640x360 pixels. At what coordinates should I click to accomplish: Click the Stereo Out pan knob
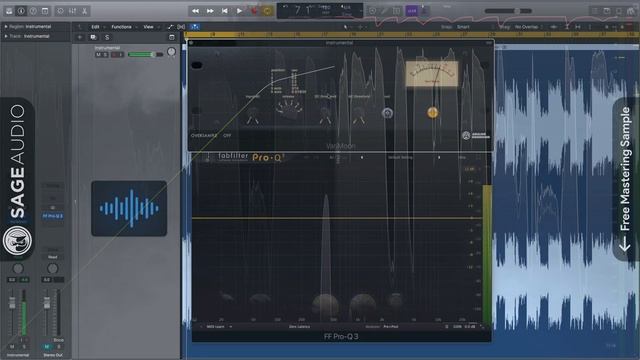[52, 269]
